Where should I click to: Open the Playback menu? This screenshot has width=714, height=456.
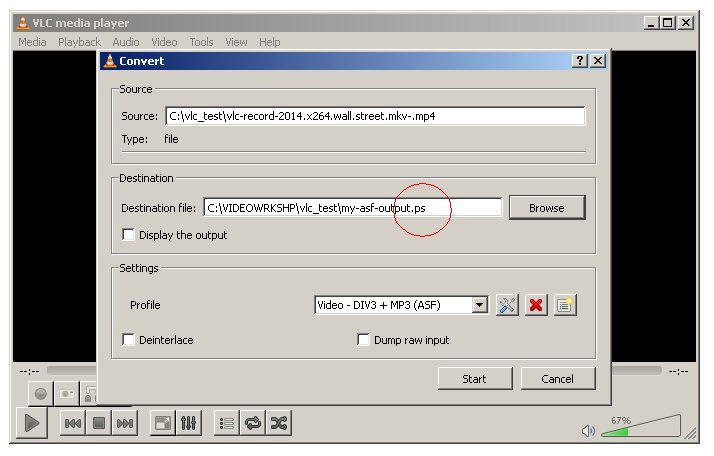[x=79, y=42]
